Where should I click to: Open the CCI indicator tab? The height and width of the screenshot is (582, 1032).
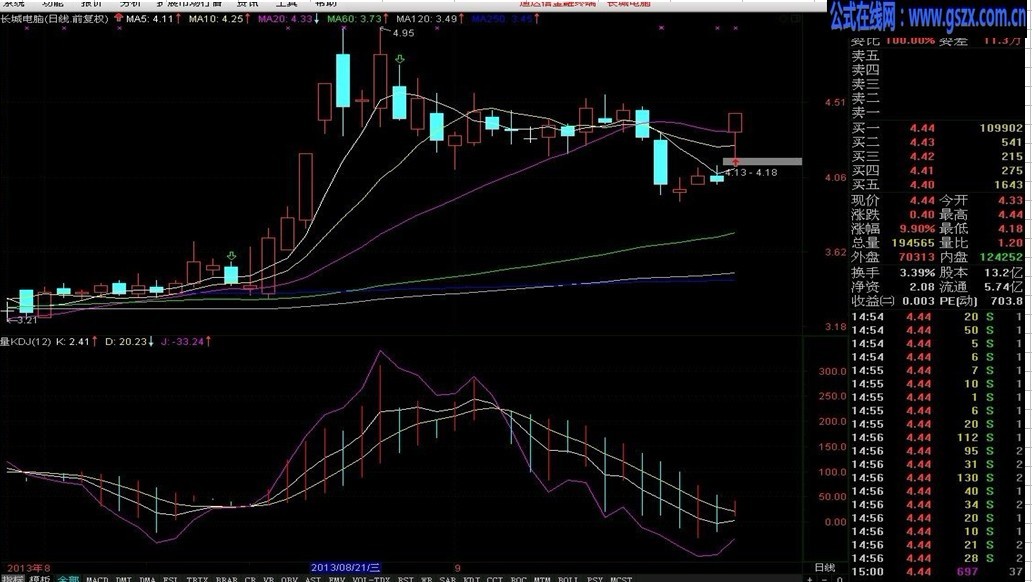(495, 579)
